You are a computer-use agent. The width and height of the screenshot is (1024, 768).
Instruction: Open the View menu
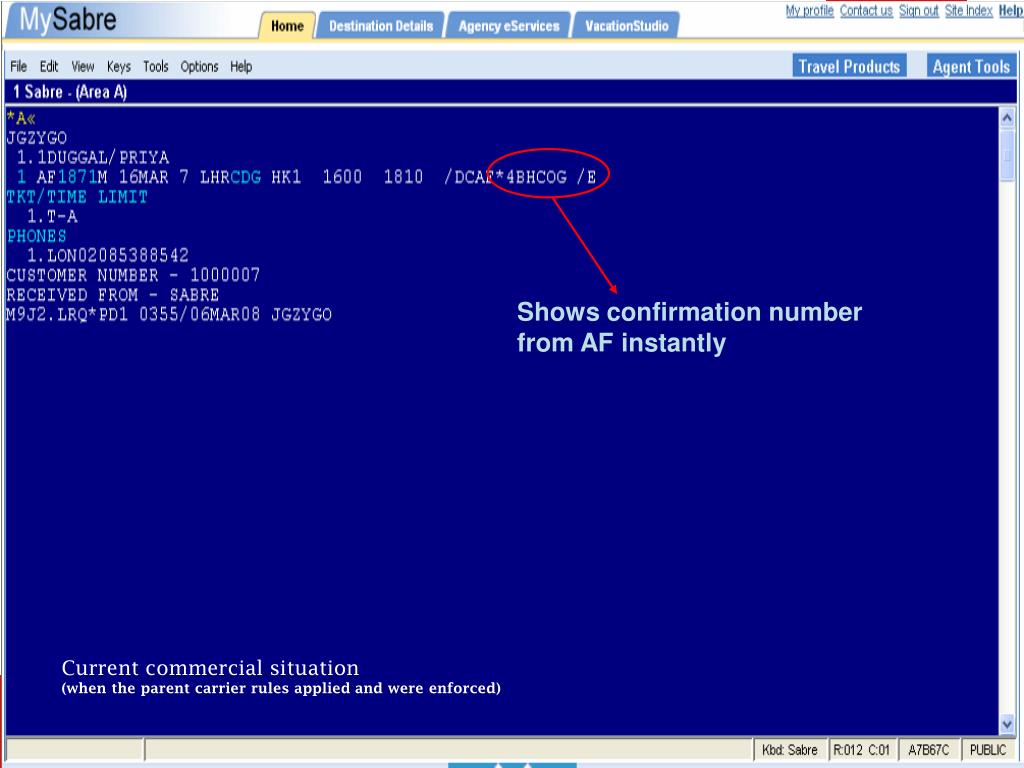click(x=83, y=67)
